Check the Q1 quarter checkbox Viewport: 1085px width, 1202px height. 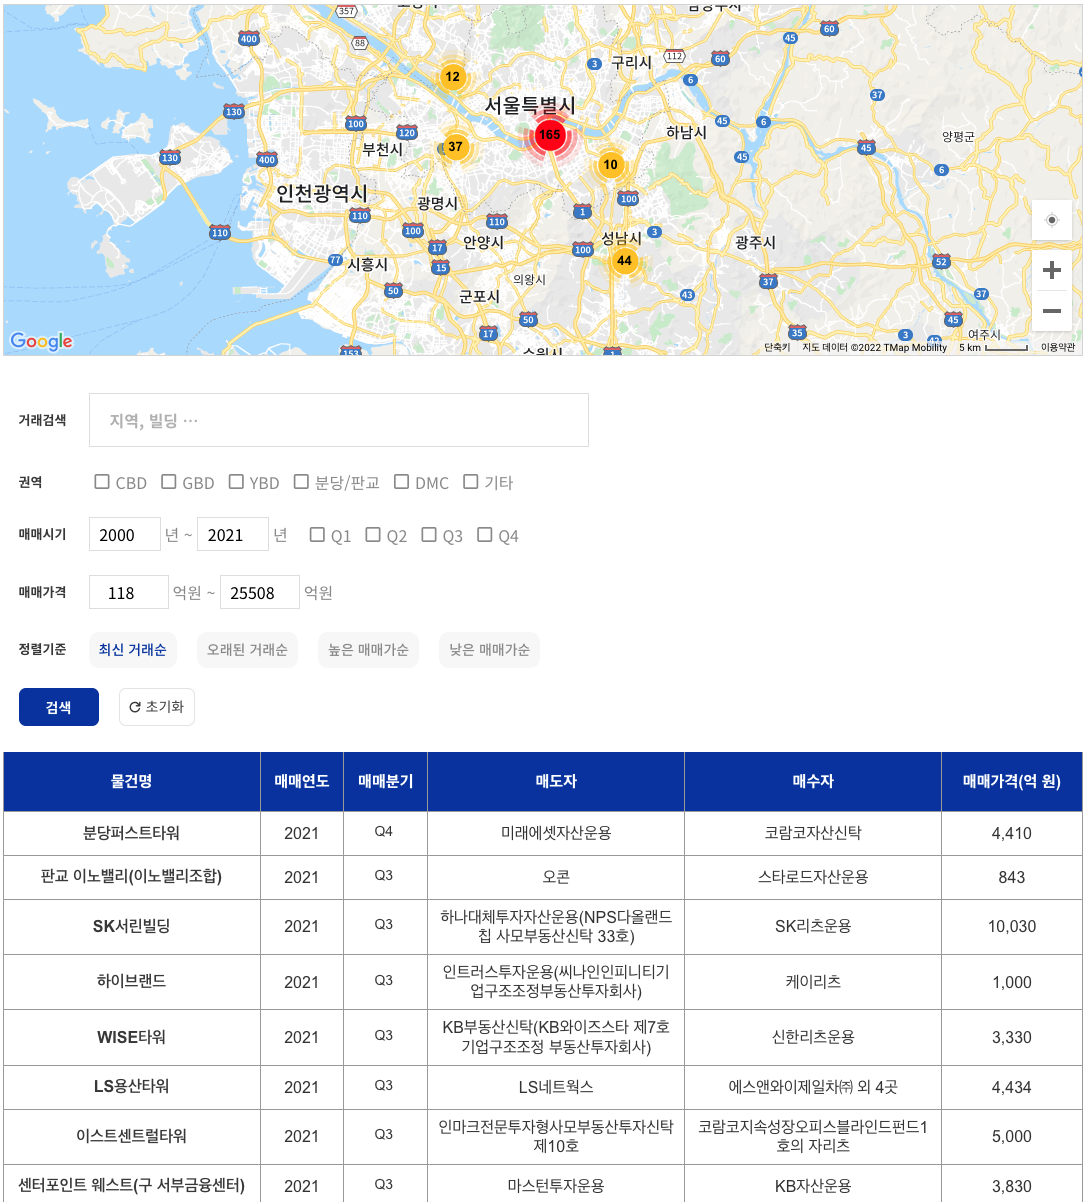[317, 535]
